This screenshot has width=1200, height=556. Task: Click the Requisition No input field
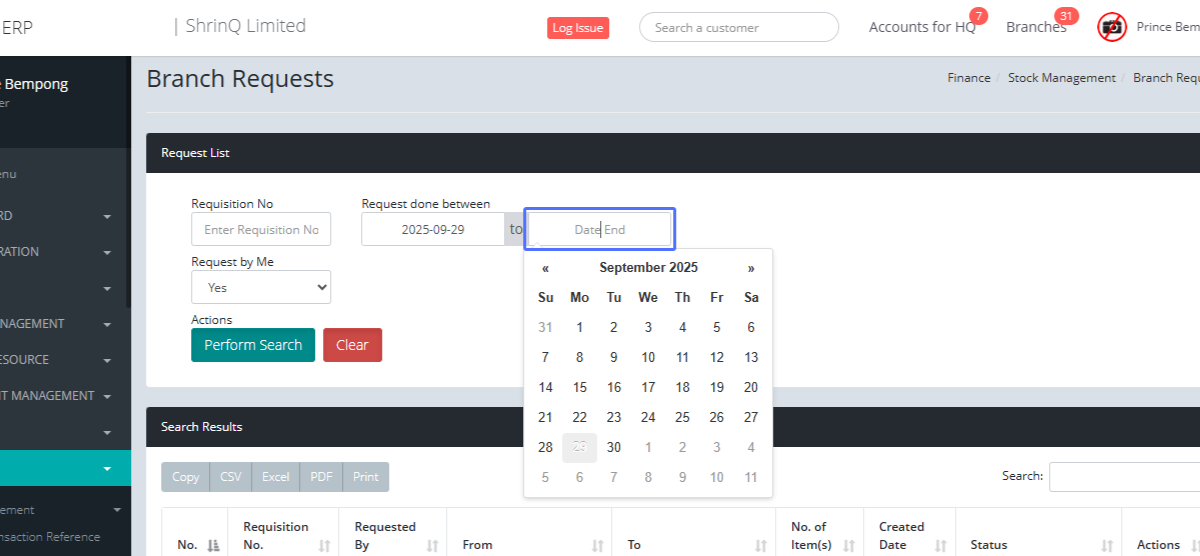coord(261,230)
